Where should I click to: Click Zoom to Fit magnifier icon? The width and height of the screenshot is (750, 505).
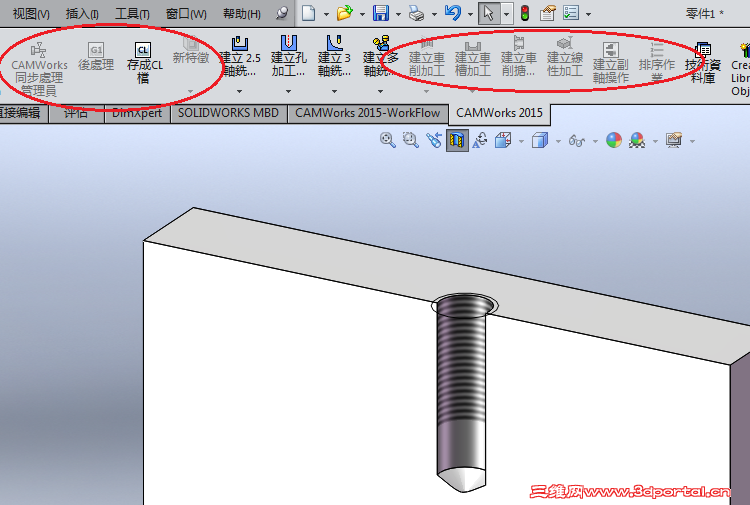point(387,140)
